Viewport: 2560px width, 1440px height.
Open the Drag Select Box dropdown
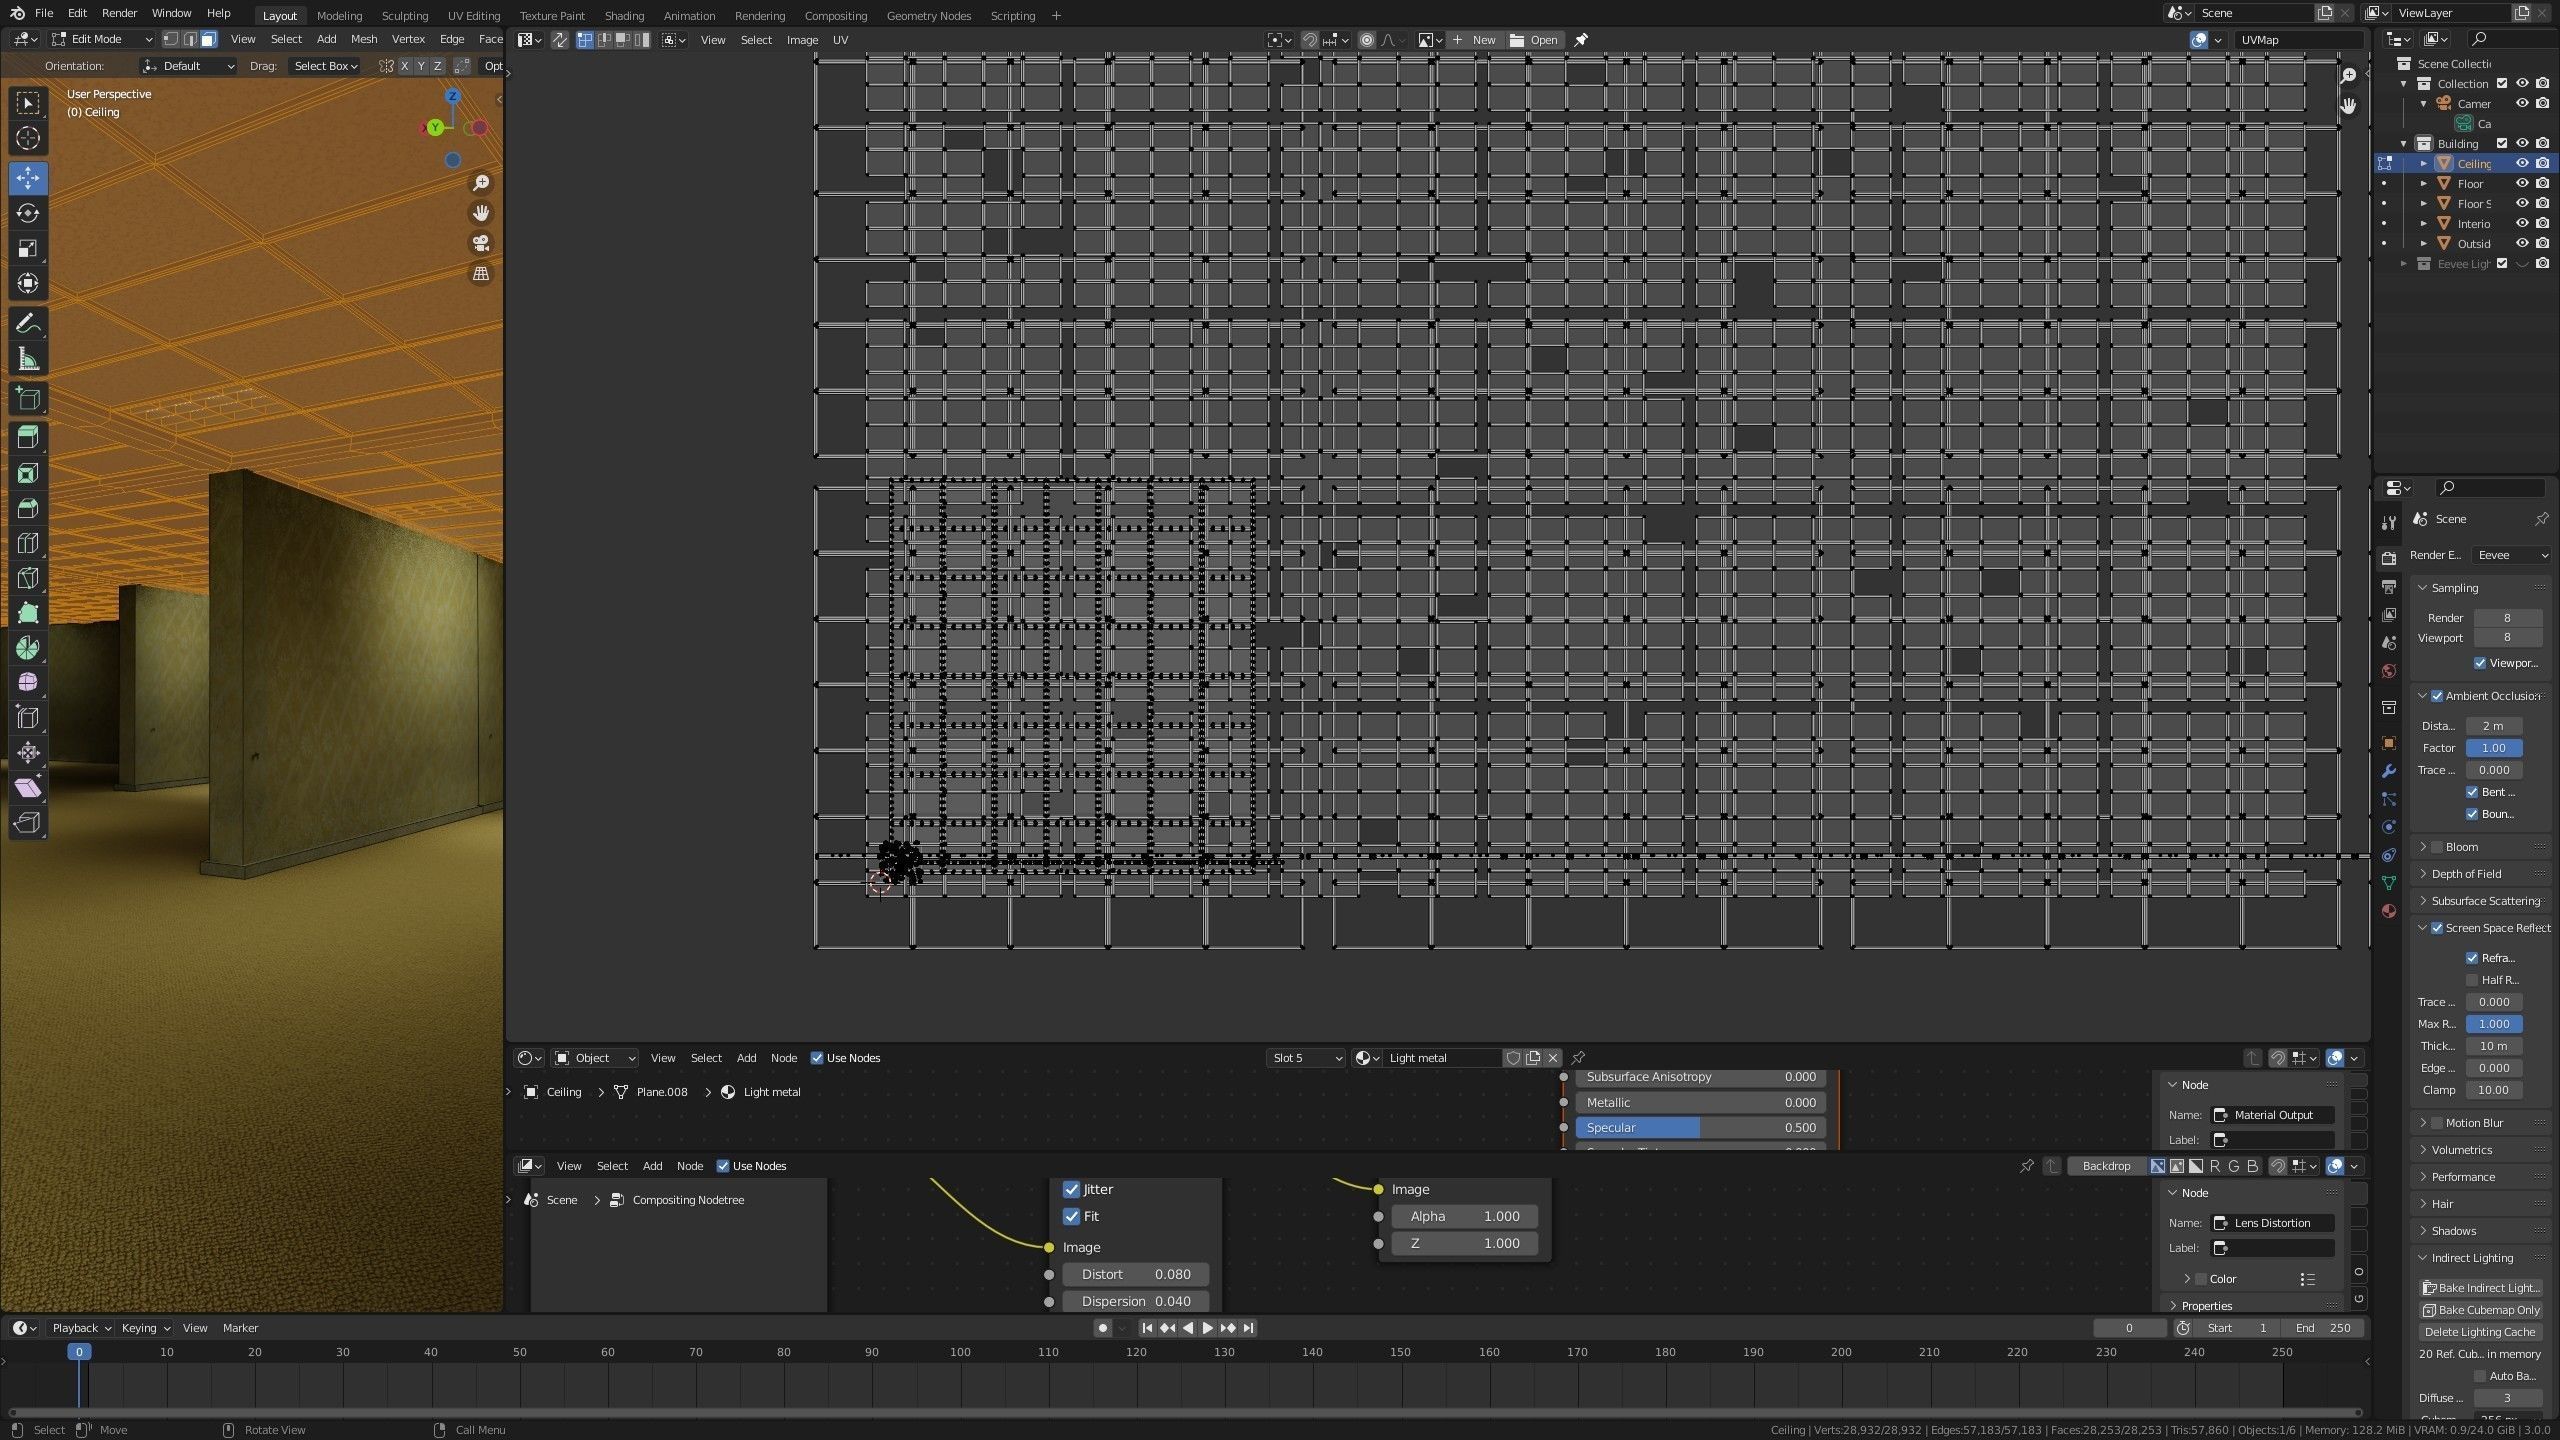[x=325, y=66]
